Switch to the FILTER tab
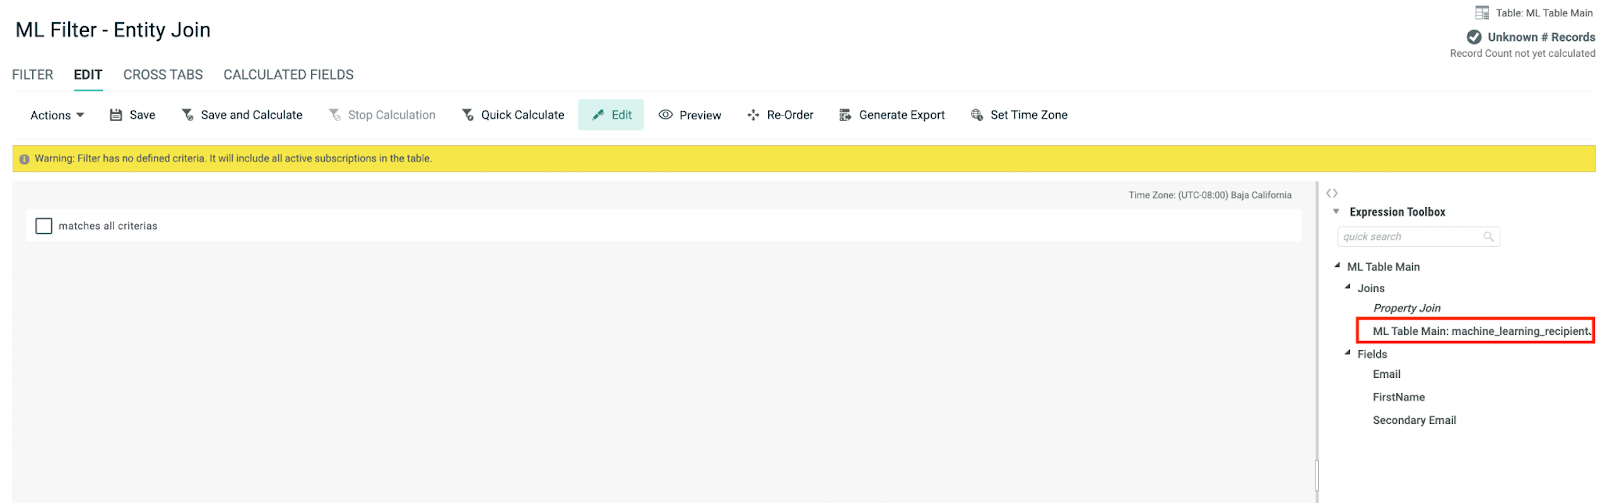The image size is (1600, 503). tap(33, 75)
